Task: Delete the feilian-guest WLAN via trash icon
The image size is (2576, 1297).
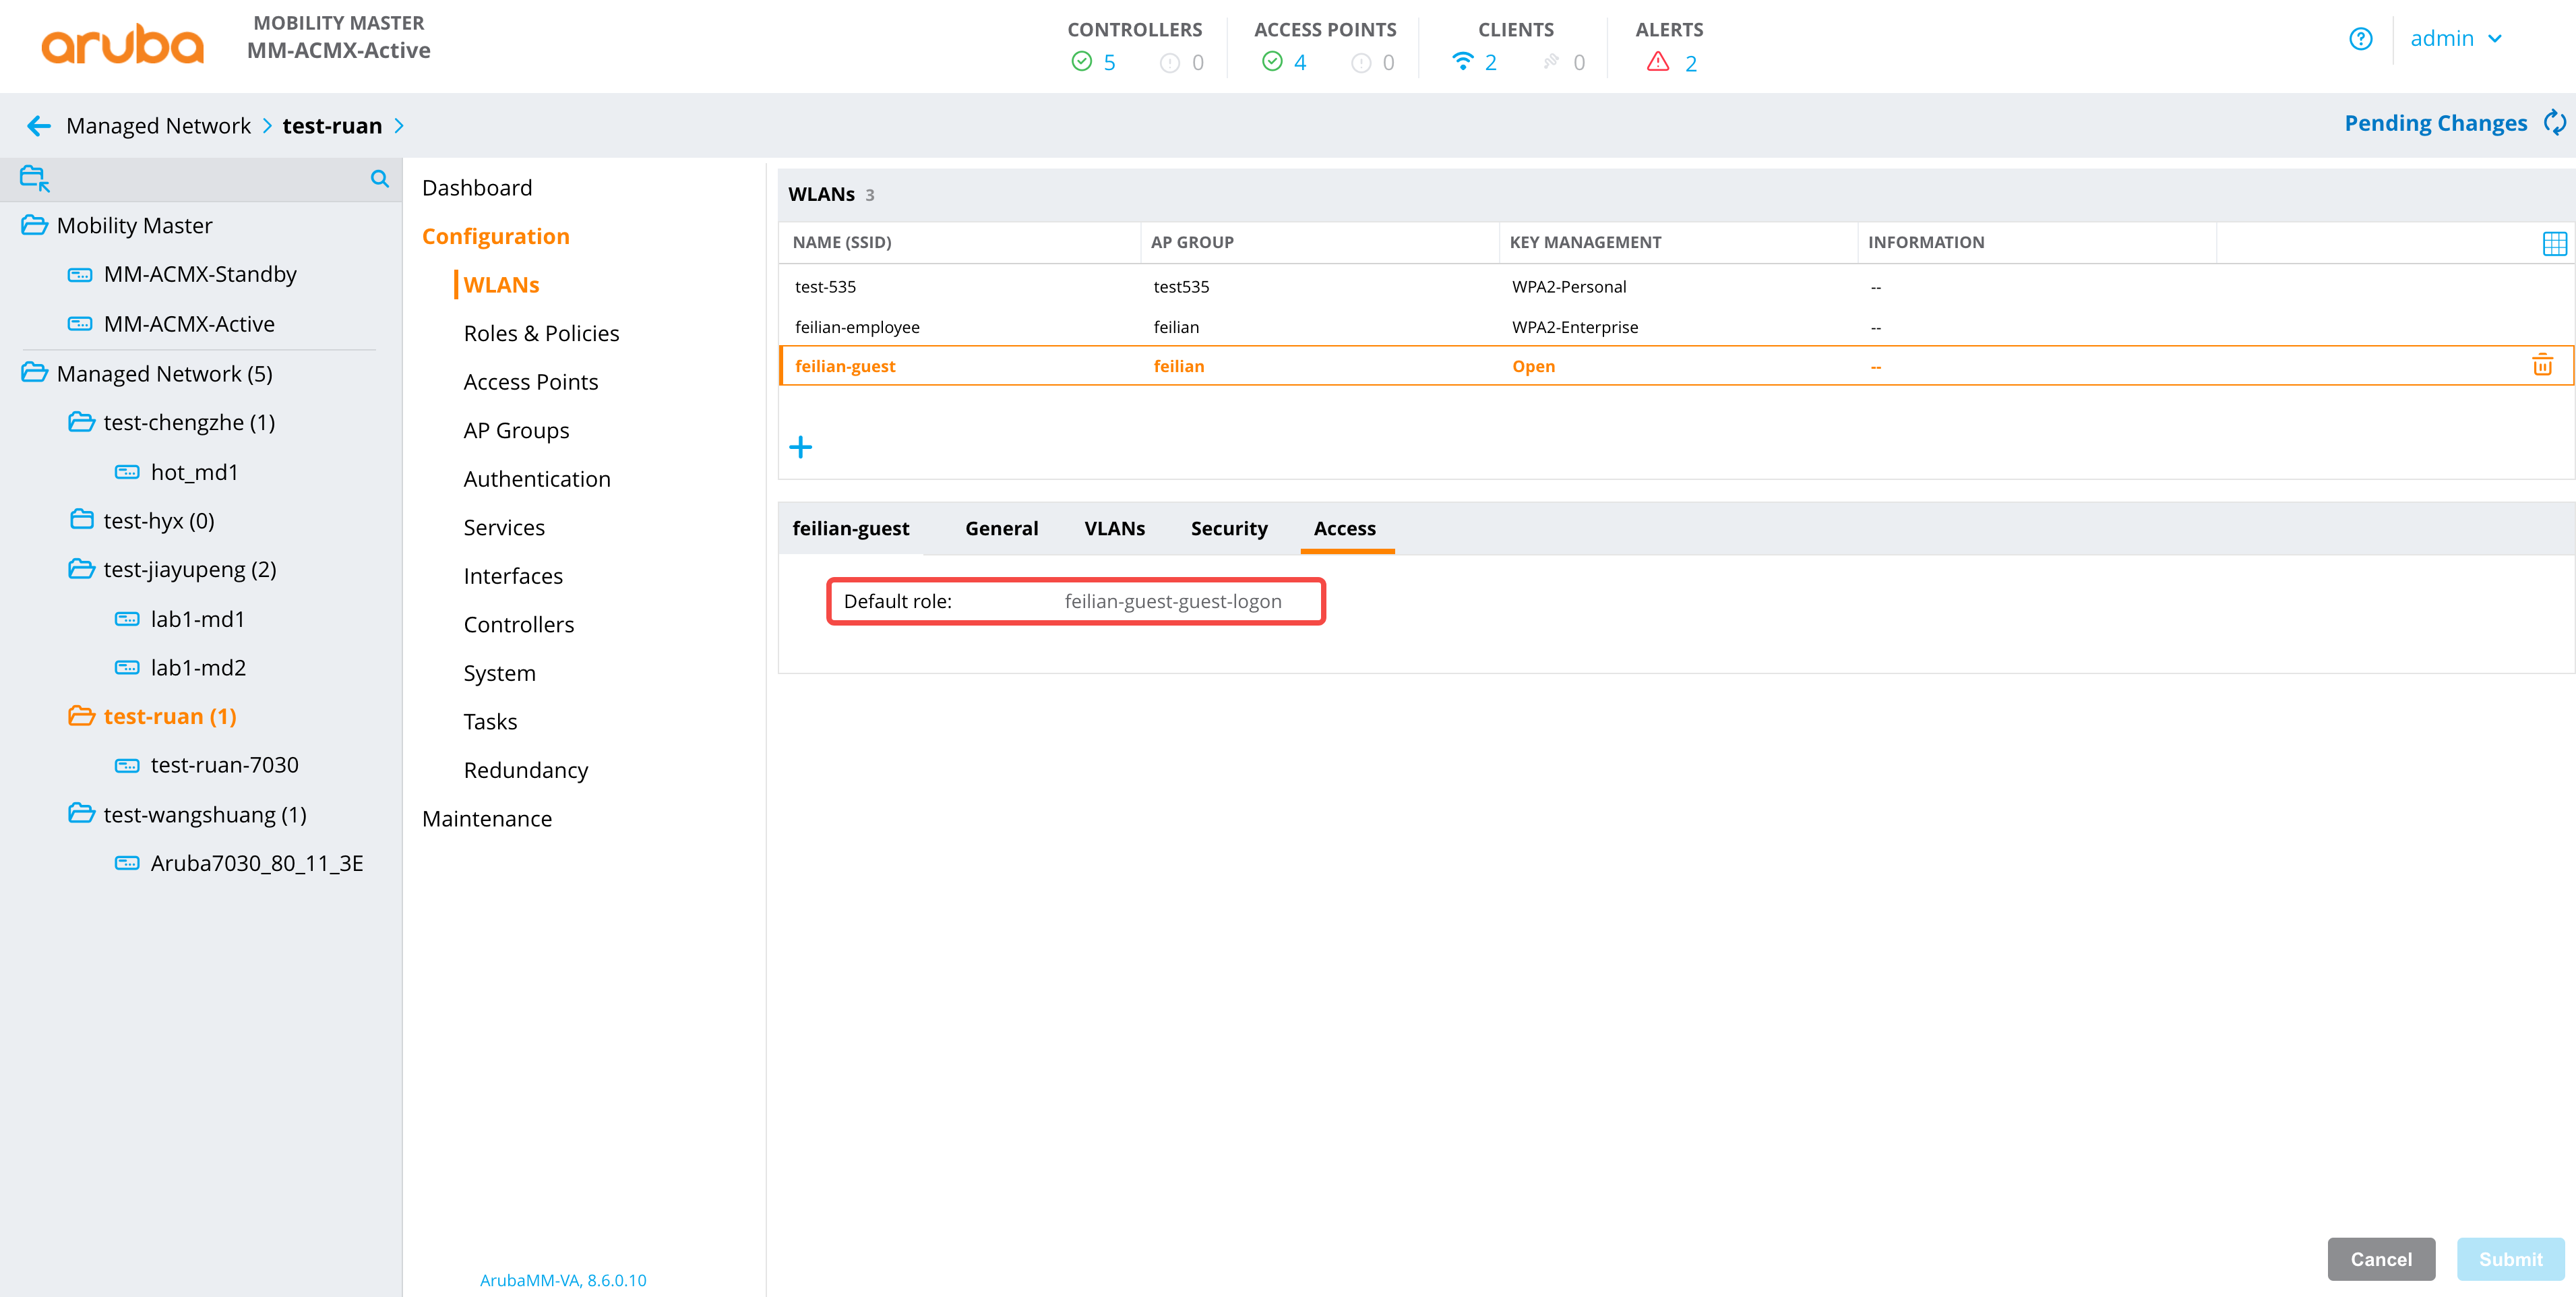Action: point(2542,365)
